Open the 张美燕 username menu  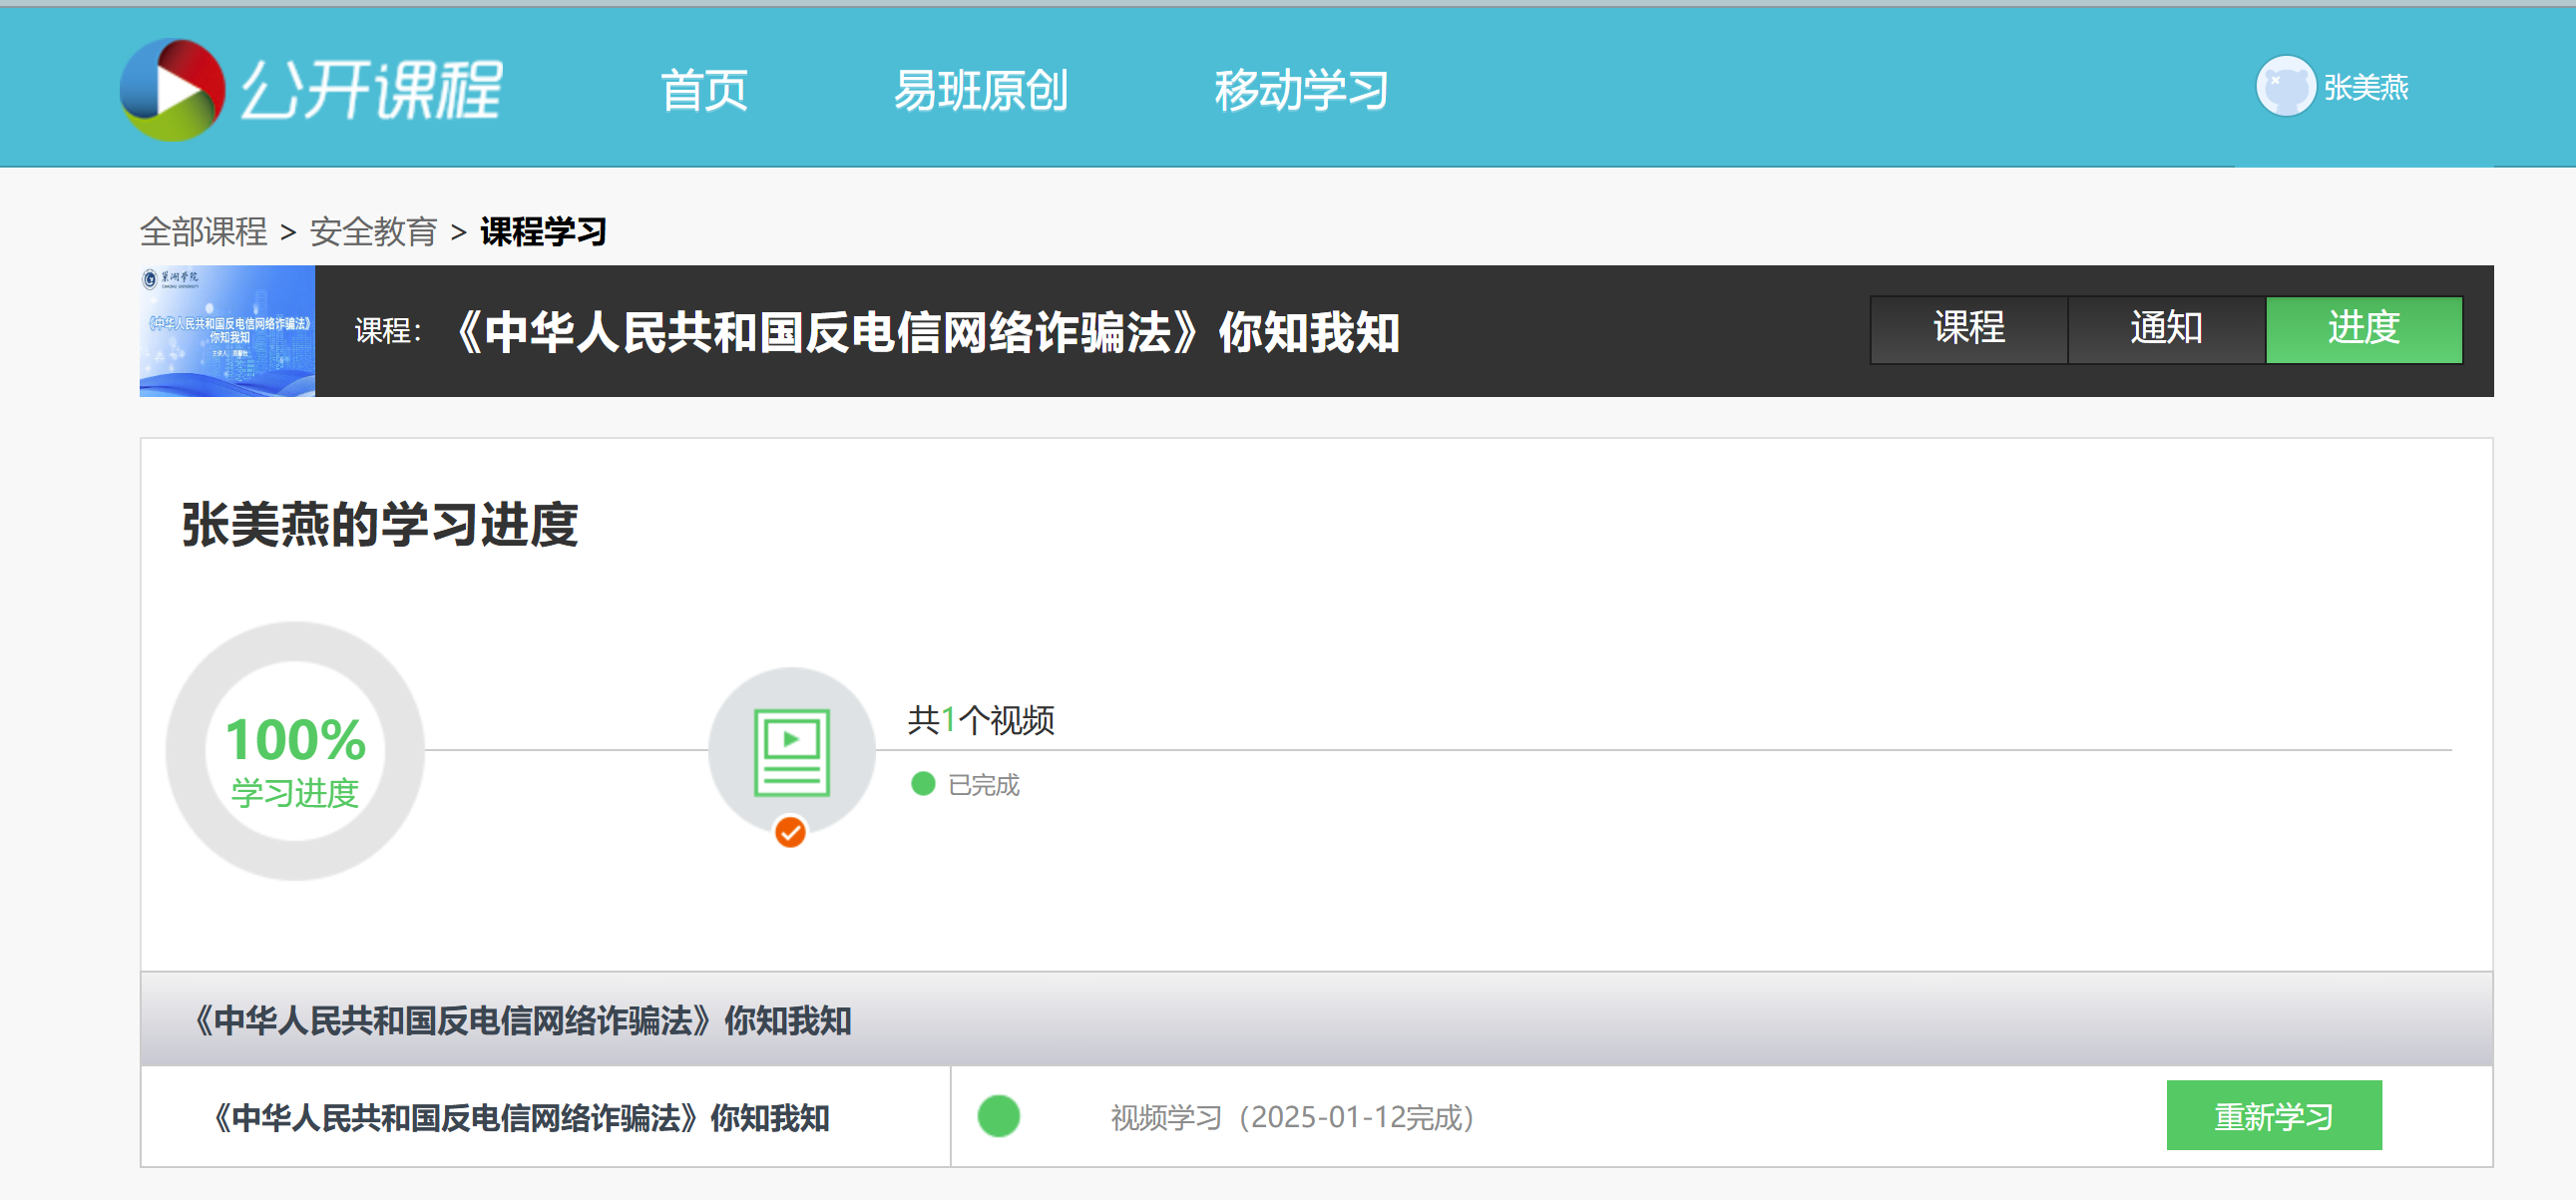(2366, 88)
